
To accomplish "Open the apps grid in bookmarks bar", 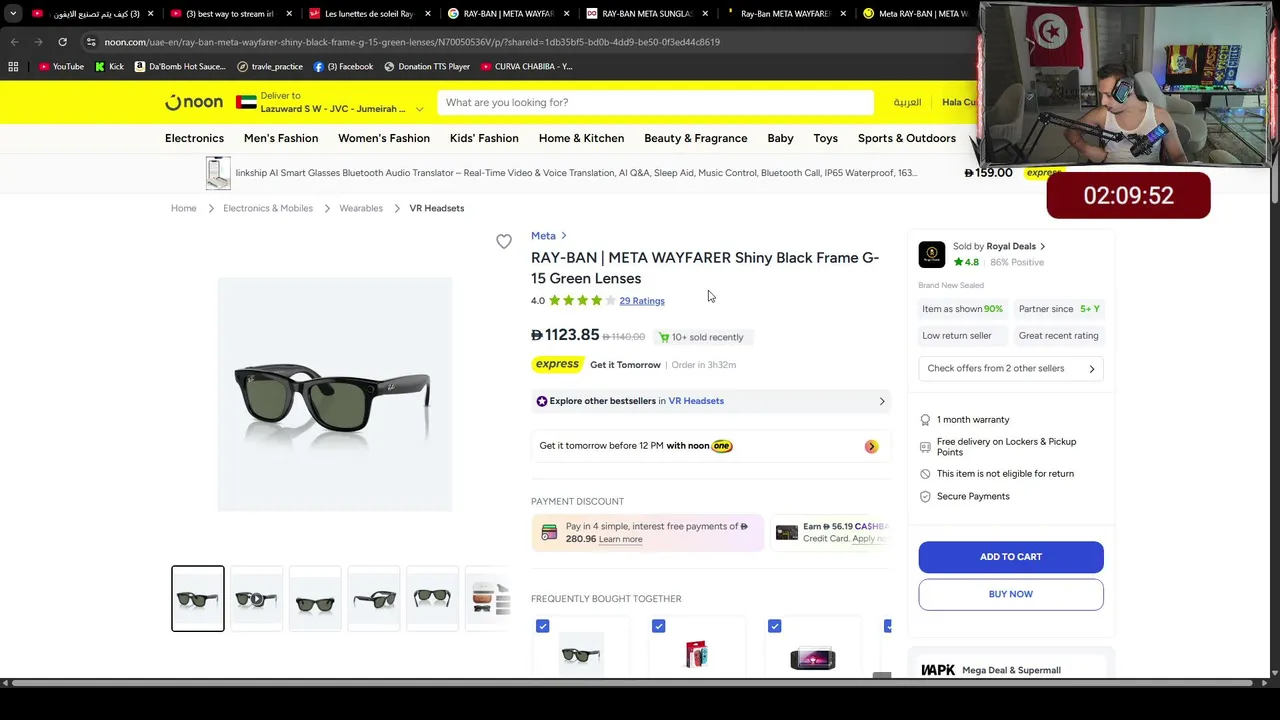I will click(x=13, y=66).
